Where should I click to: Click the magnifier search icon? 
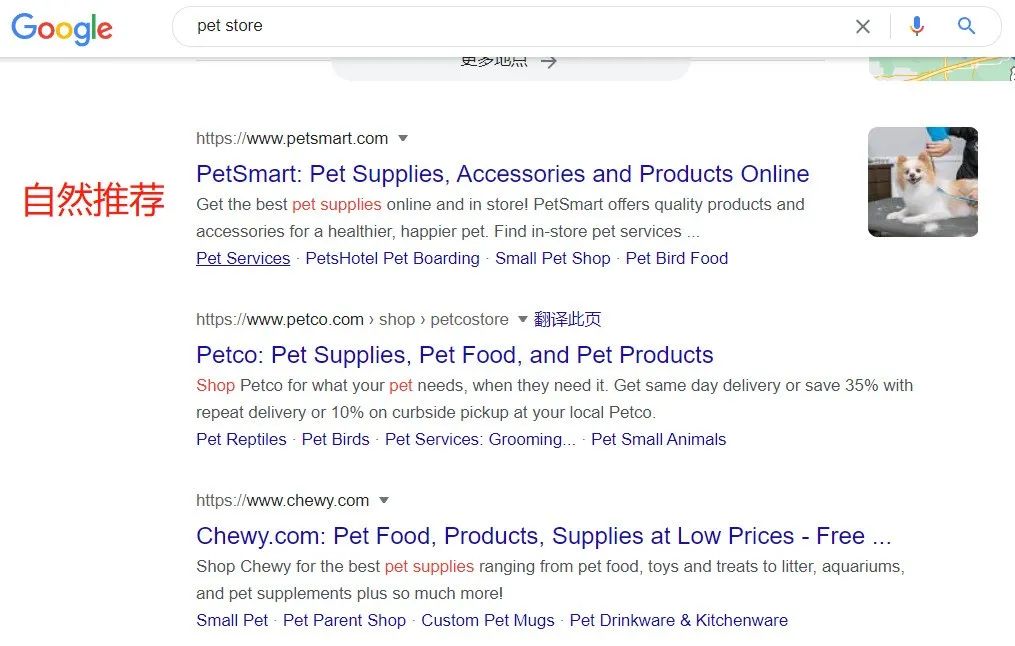pos(966,27)
